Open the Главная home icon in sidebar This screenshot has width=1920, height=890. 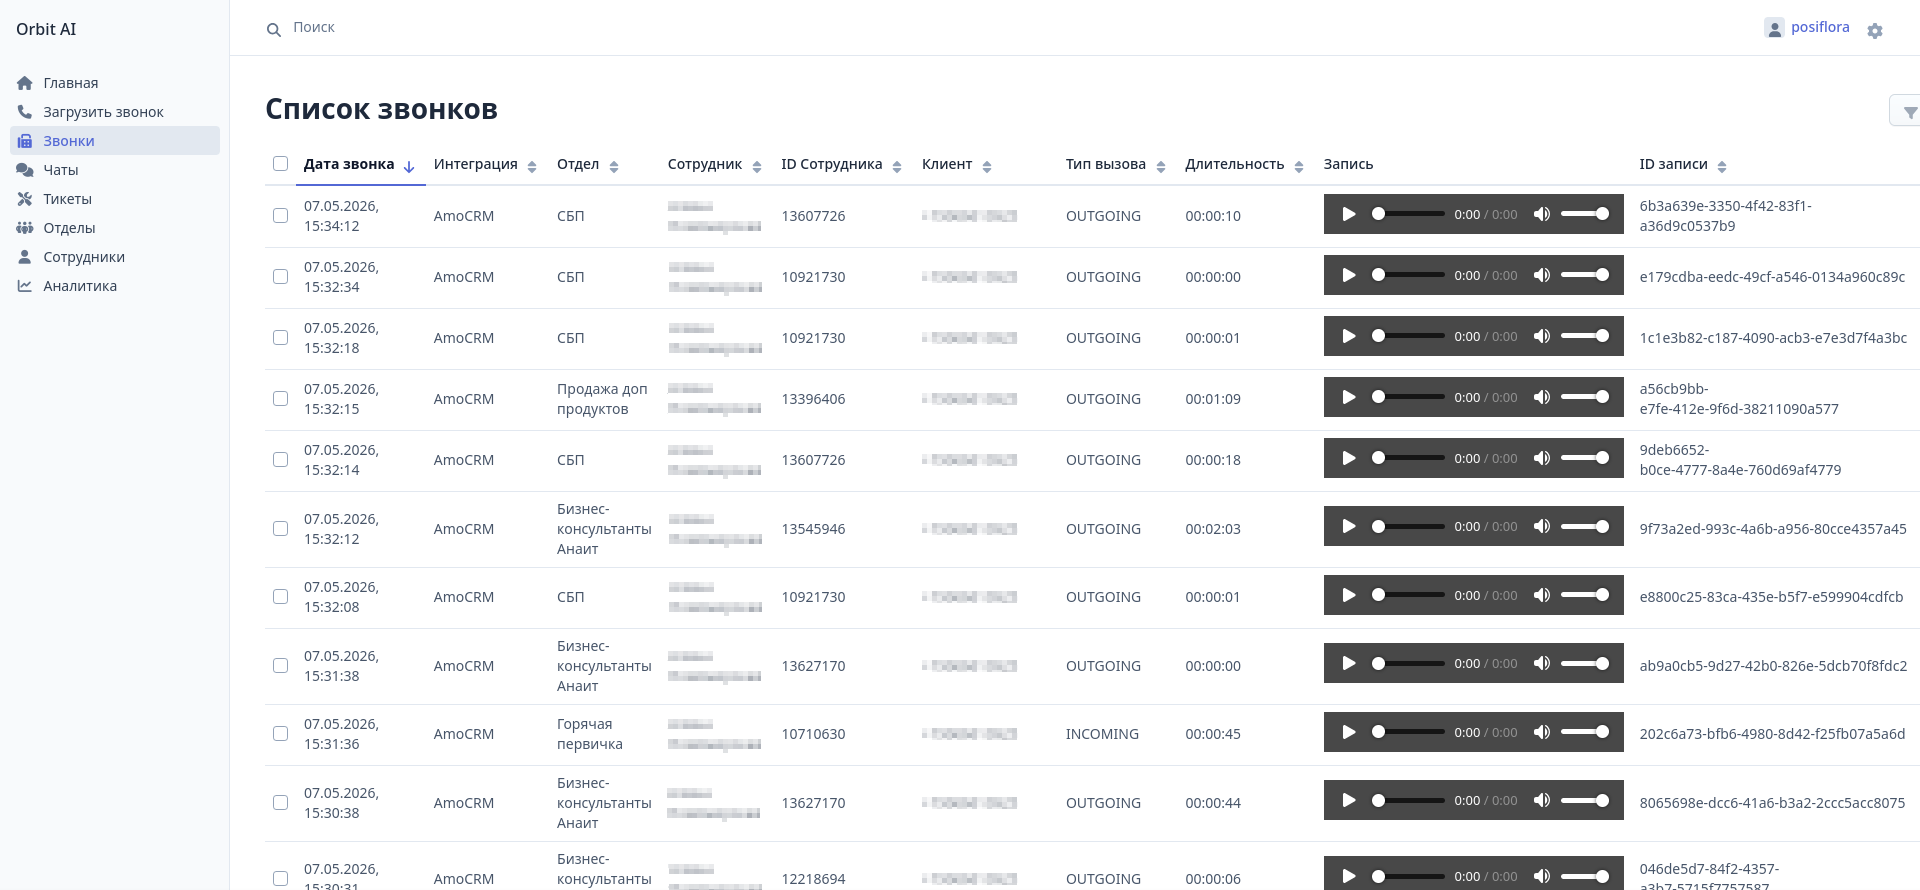[25, 83]
